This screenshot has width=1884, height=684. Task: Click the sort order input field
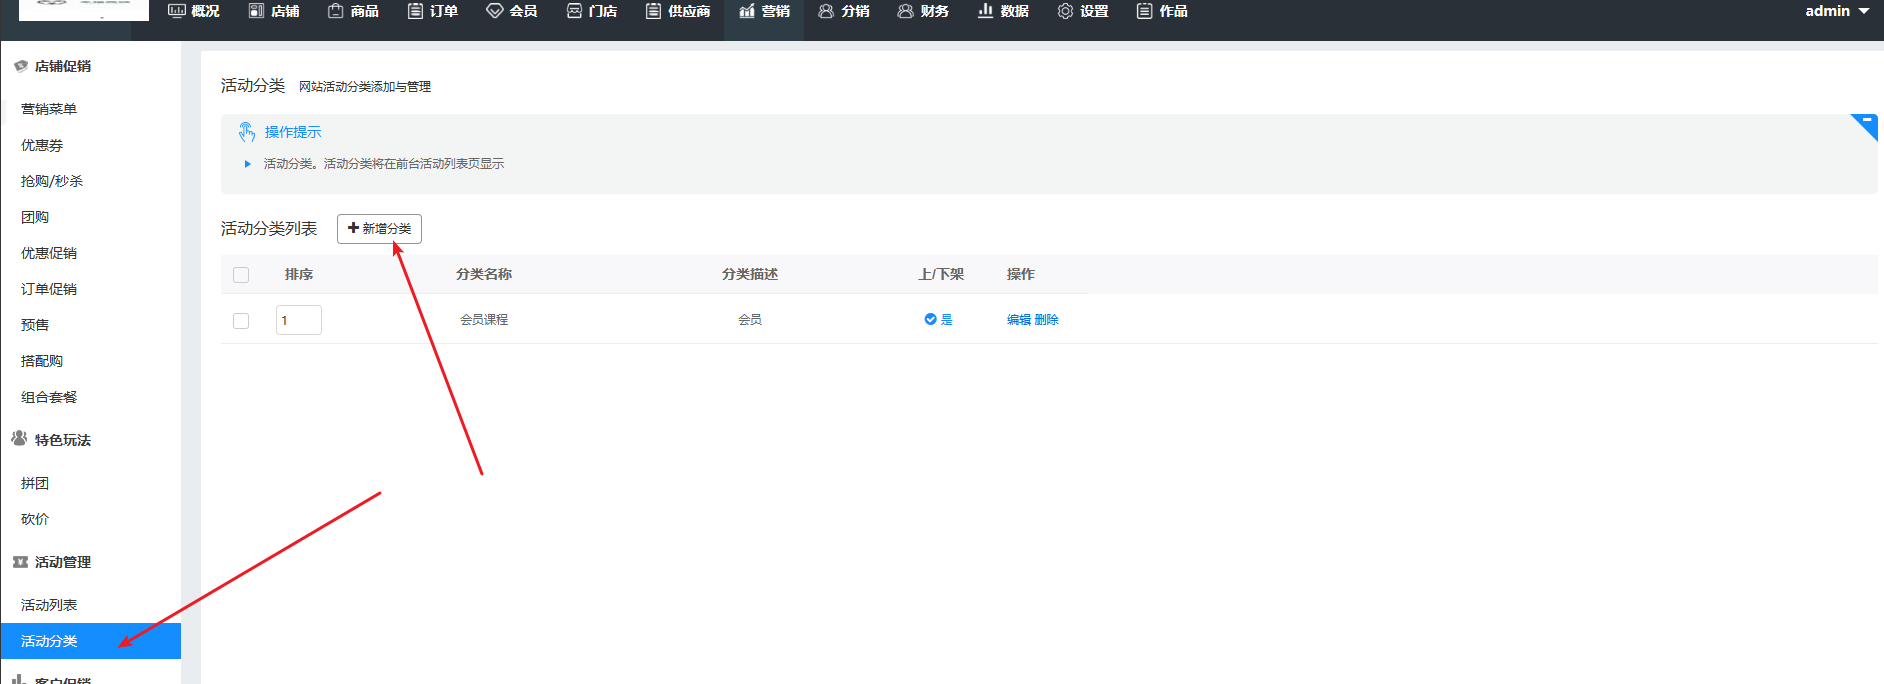298,320
